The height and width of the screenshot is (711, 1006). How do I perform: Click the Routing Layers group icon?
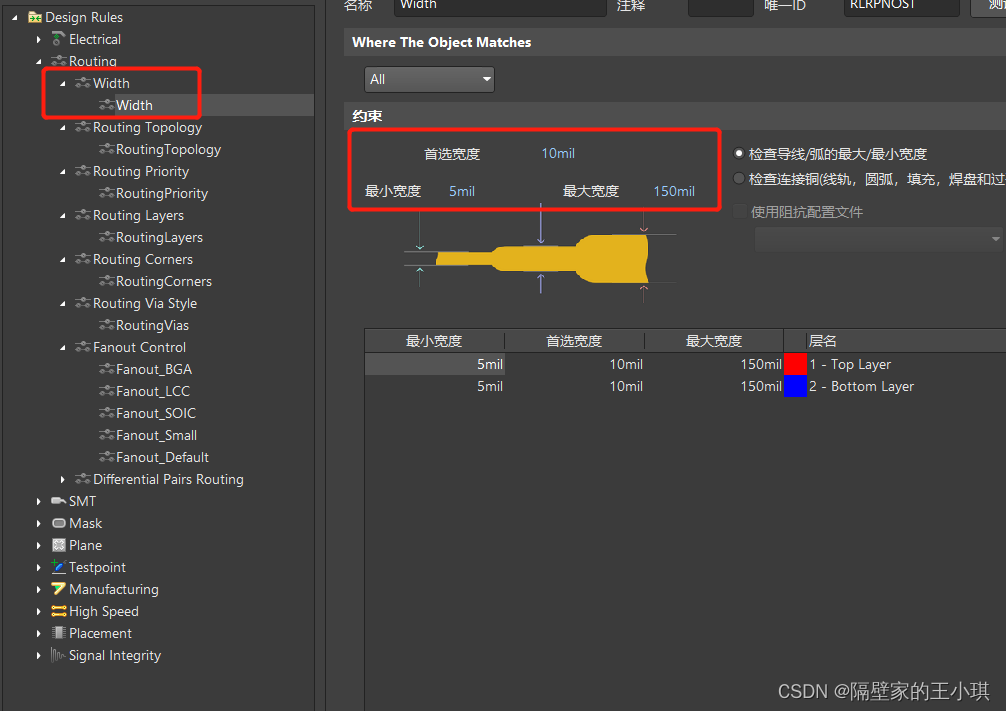tap(82, 215)
